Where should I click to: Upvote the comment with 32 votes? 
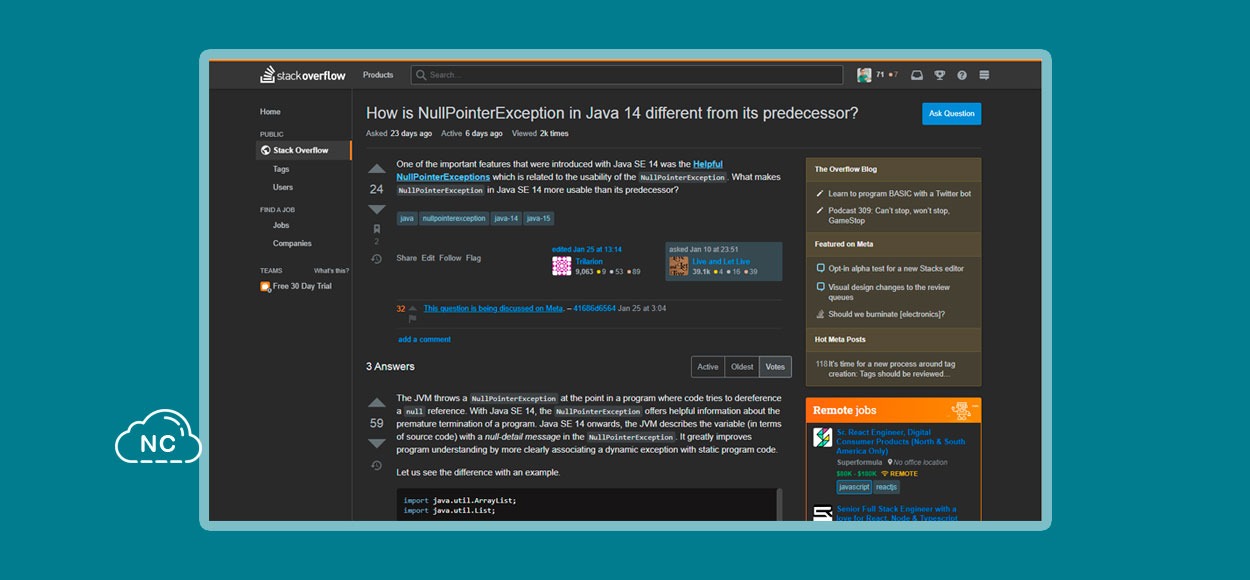tap(412, 308)
